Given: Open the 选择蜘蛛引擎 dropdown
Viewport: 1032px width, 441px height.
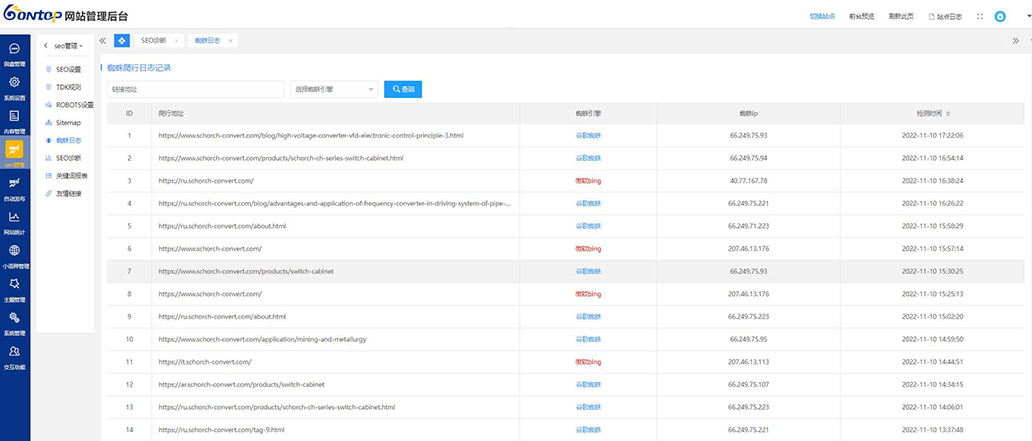Looking at the screenshot, I should pyautogui.click(x=333, y=89).
